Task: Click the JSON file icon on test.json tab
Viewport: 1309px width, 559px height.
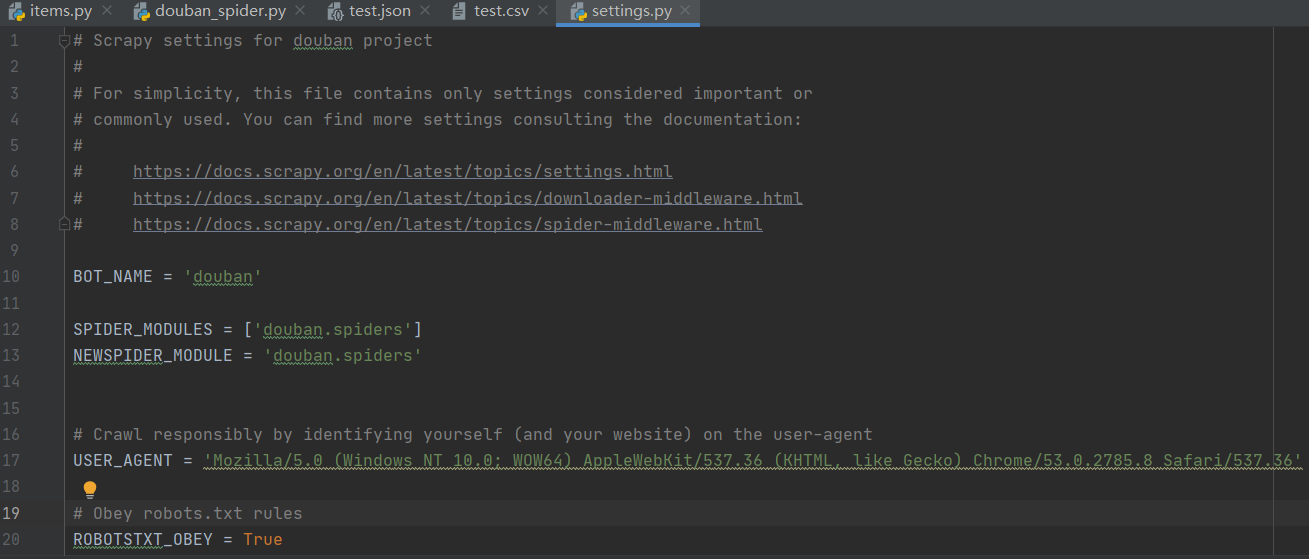Action: point(335,11)
